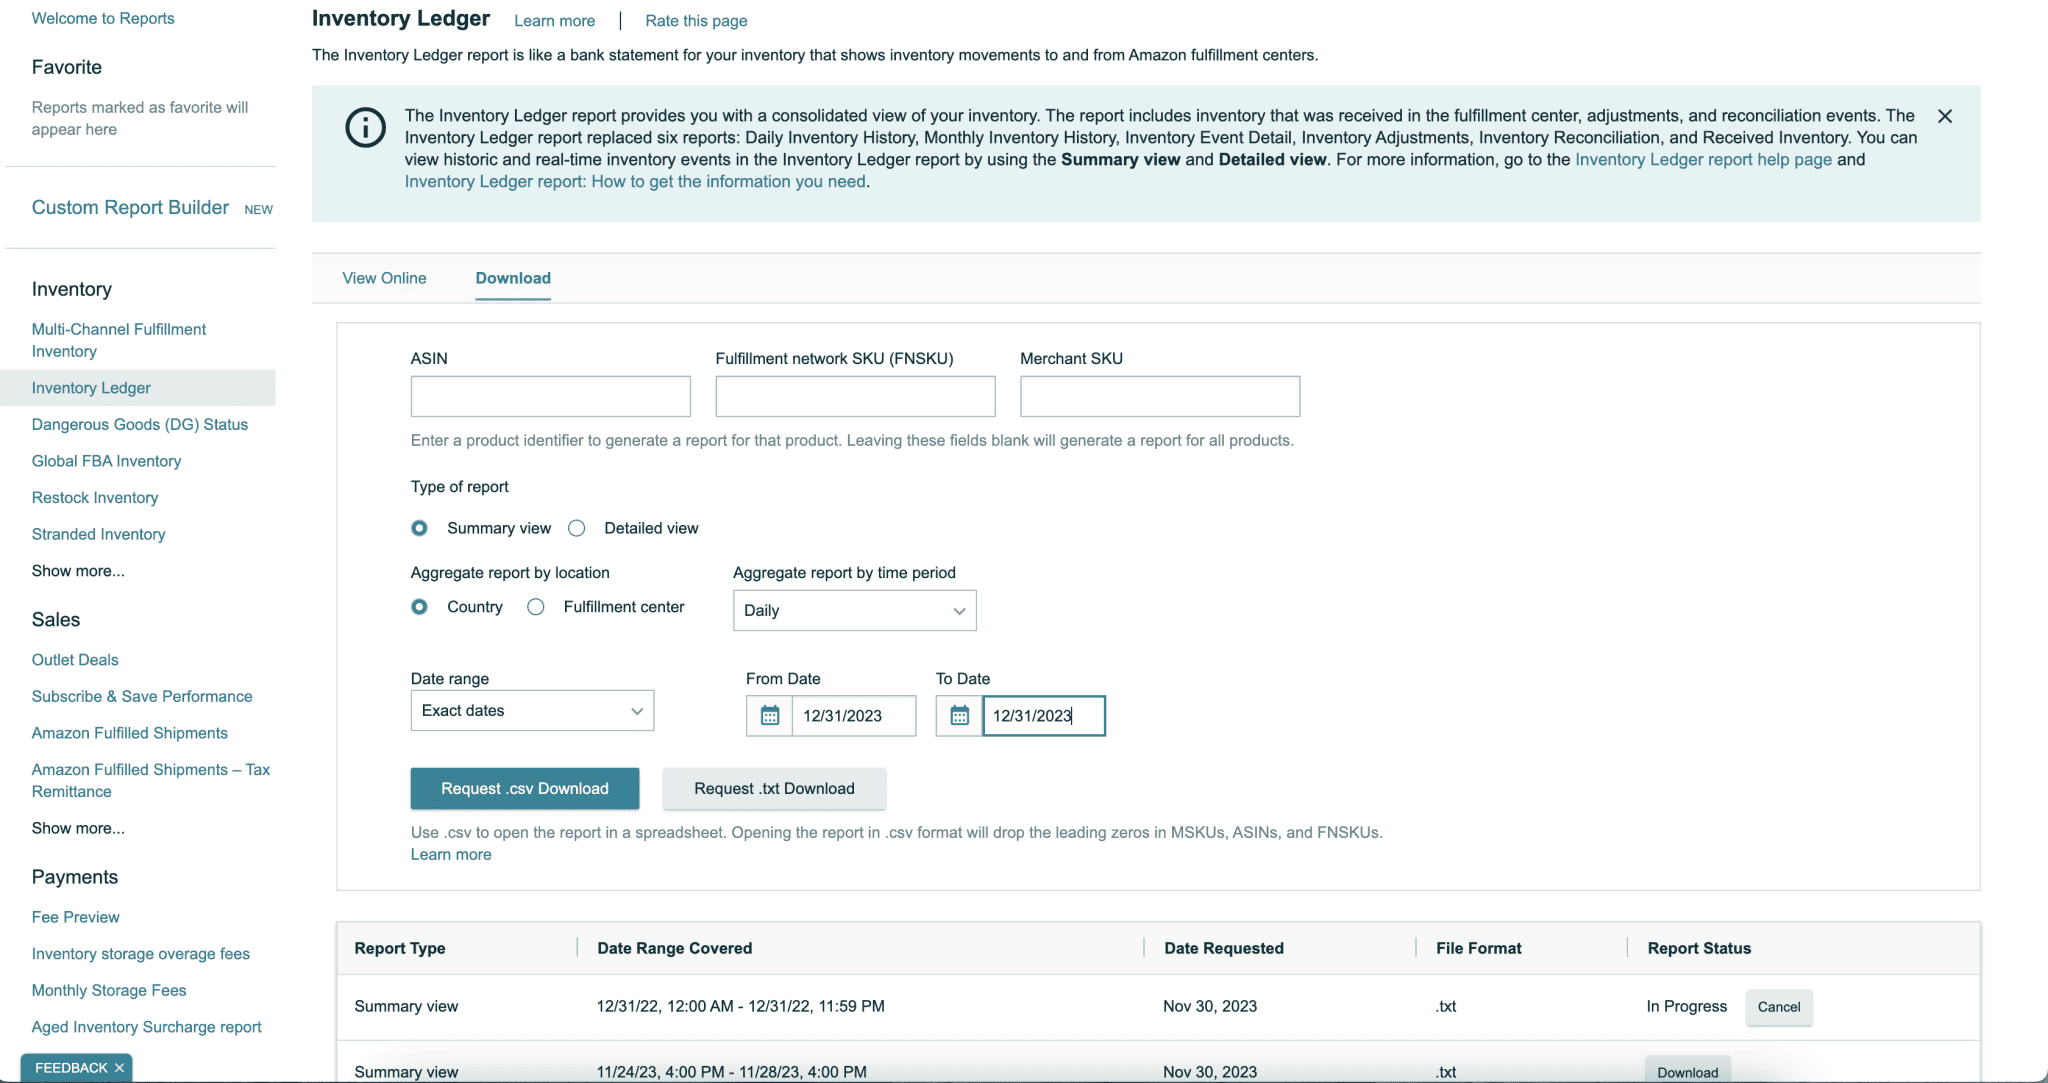Switch to the View Online tab
This screenshot has height=1083, width=2048.
(x=384, y=278)
